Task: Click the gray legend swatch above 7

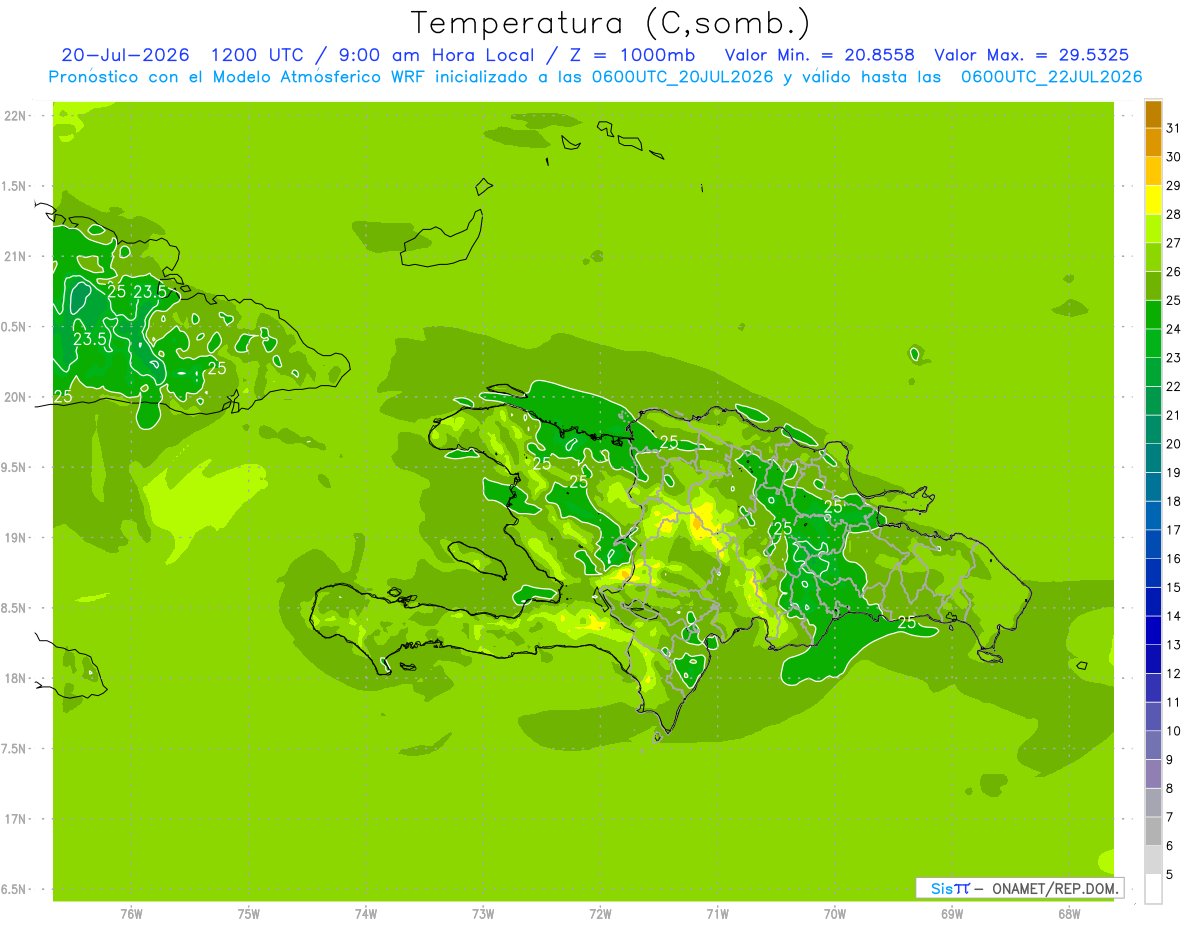Action: click(x=1153, y=802)
